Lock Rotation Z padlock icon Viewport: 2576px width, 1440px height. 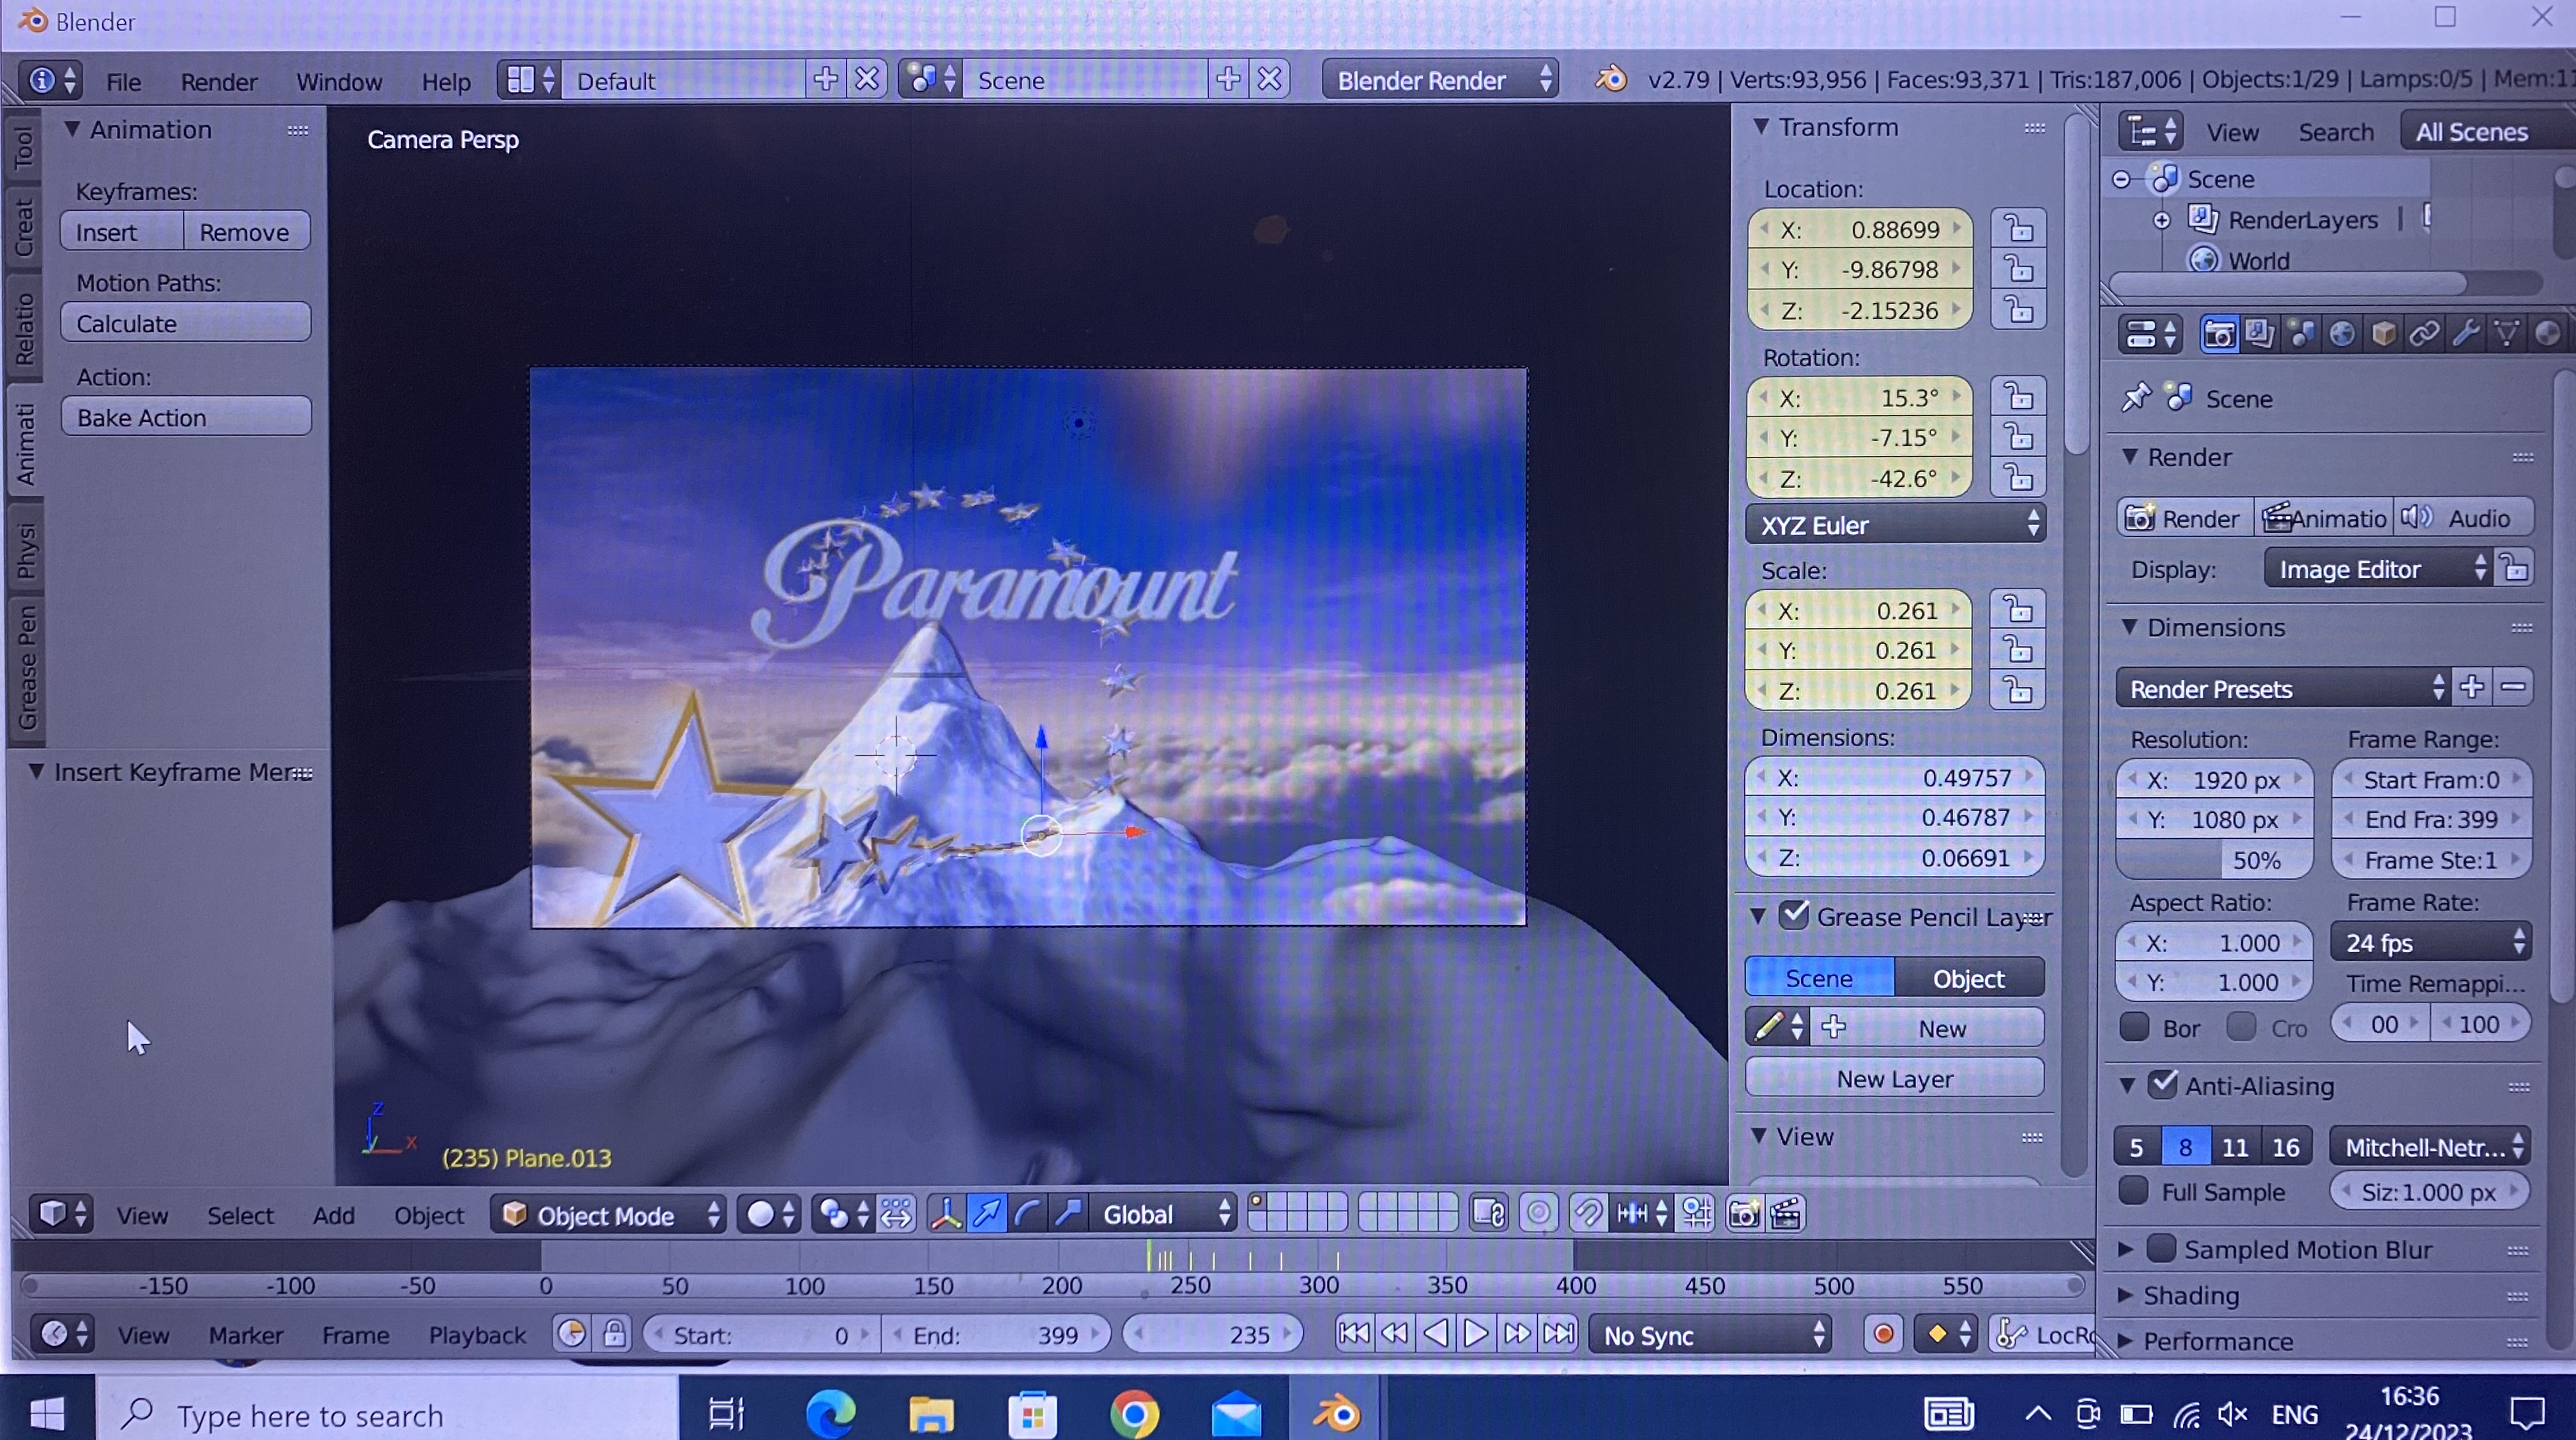(x=2018, y=478)
